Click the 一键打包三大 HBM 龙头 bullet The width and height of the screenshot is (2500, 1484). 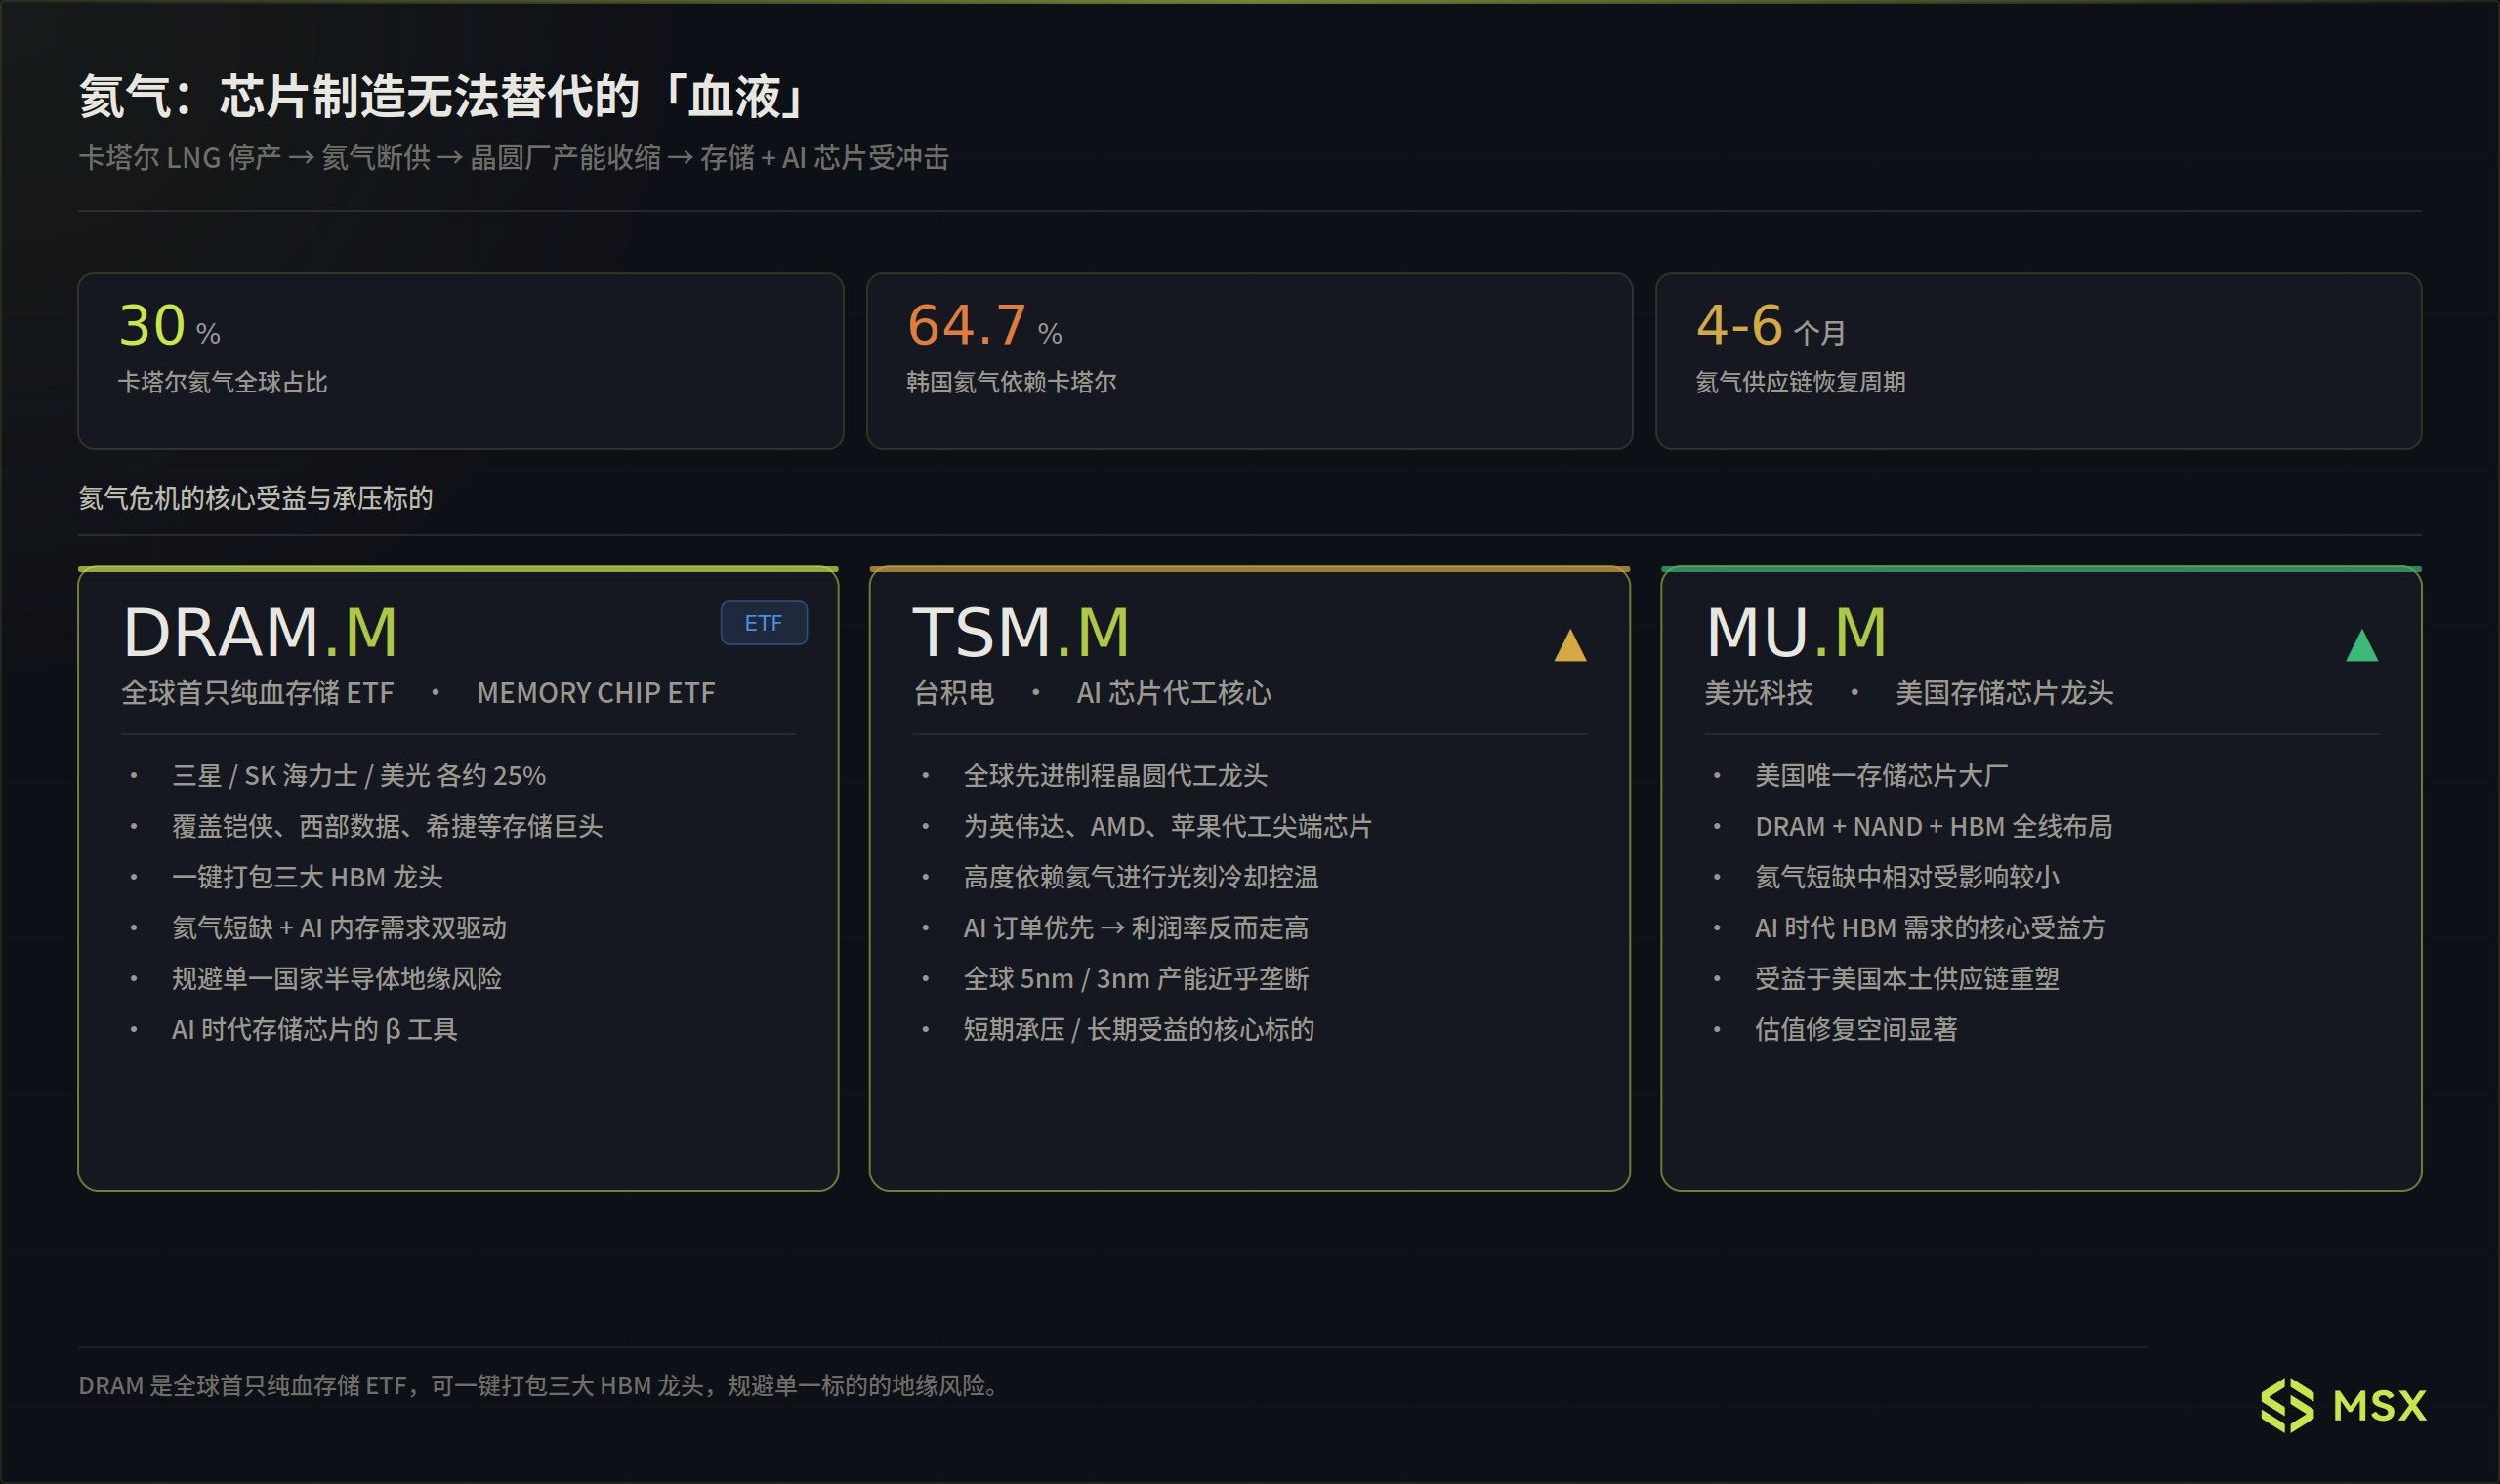coord(307,877)
